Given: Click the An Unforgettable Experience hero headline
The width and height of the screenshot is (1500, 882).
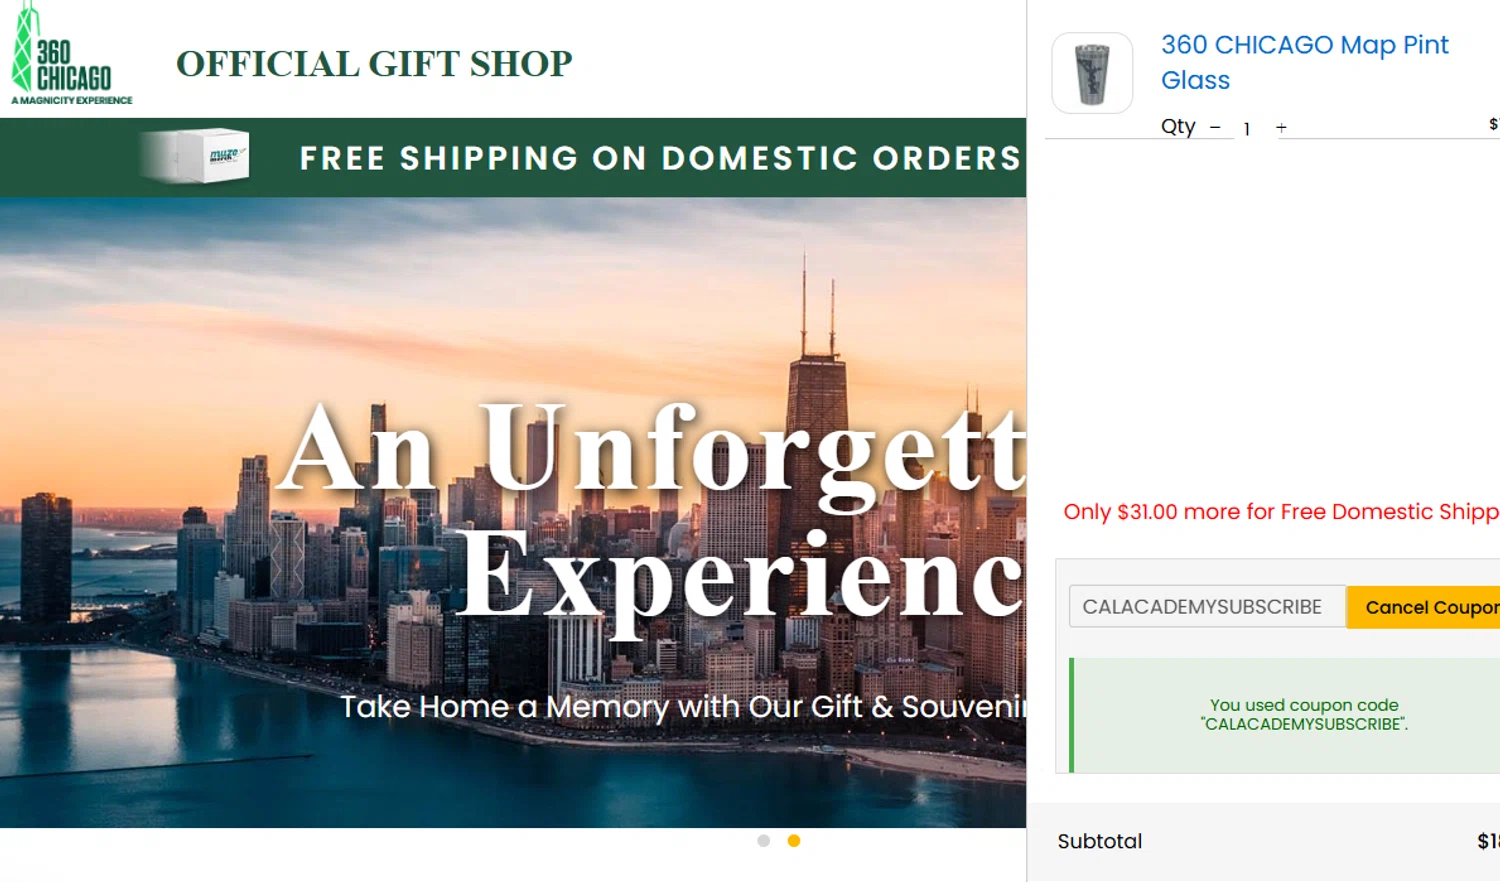Looking at the screenshot, I should [x=653, y=510].
